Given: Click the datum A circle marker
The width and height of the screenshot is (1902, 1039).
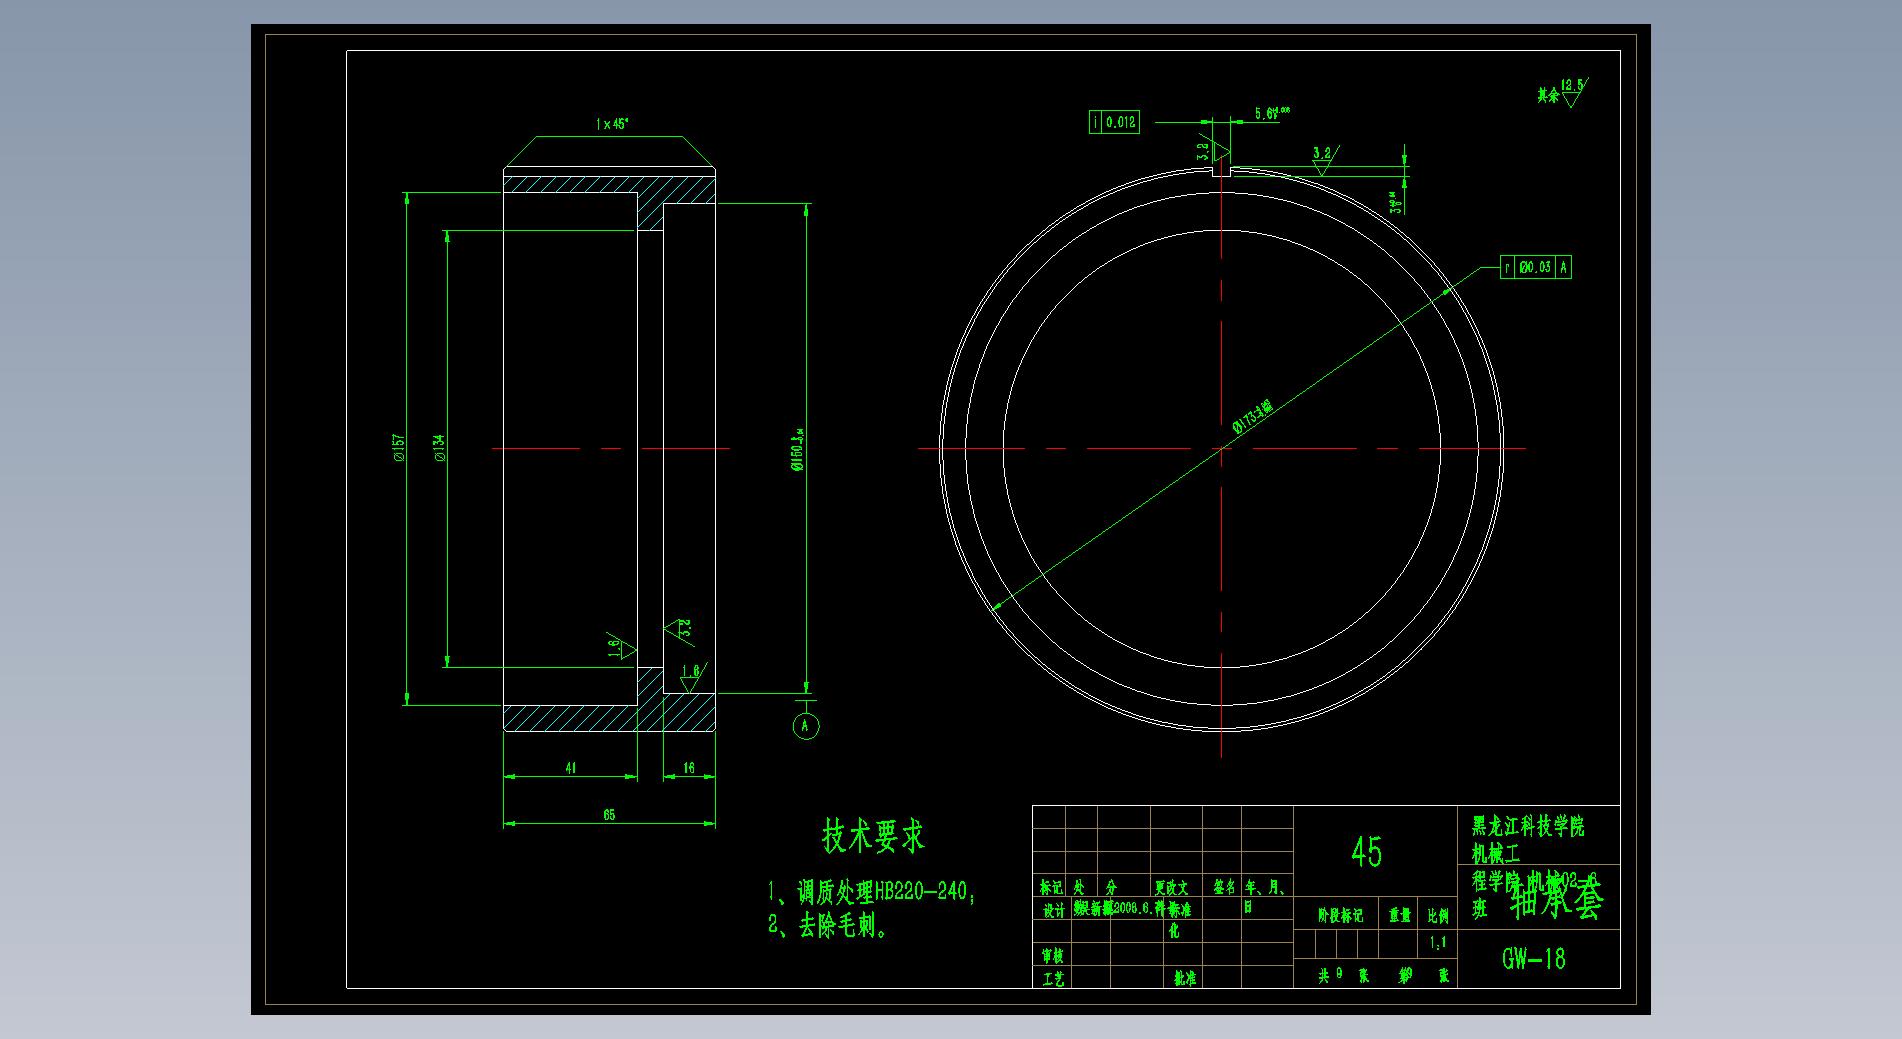Looking at the screenshot, I should 806,725.
